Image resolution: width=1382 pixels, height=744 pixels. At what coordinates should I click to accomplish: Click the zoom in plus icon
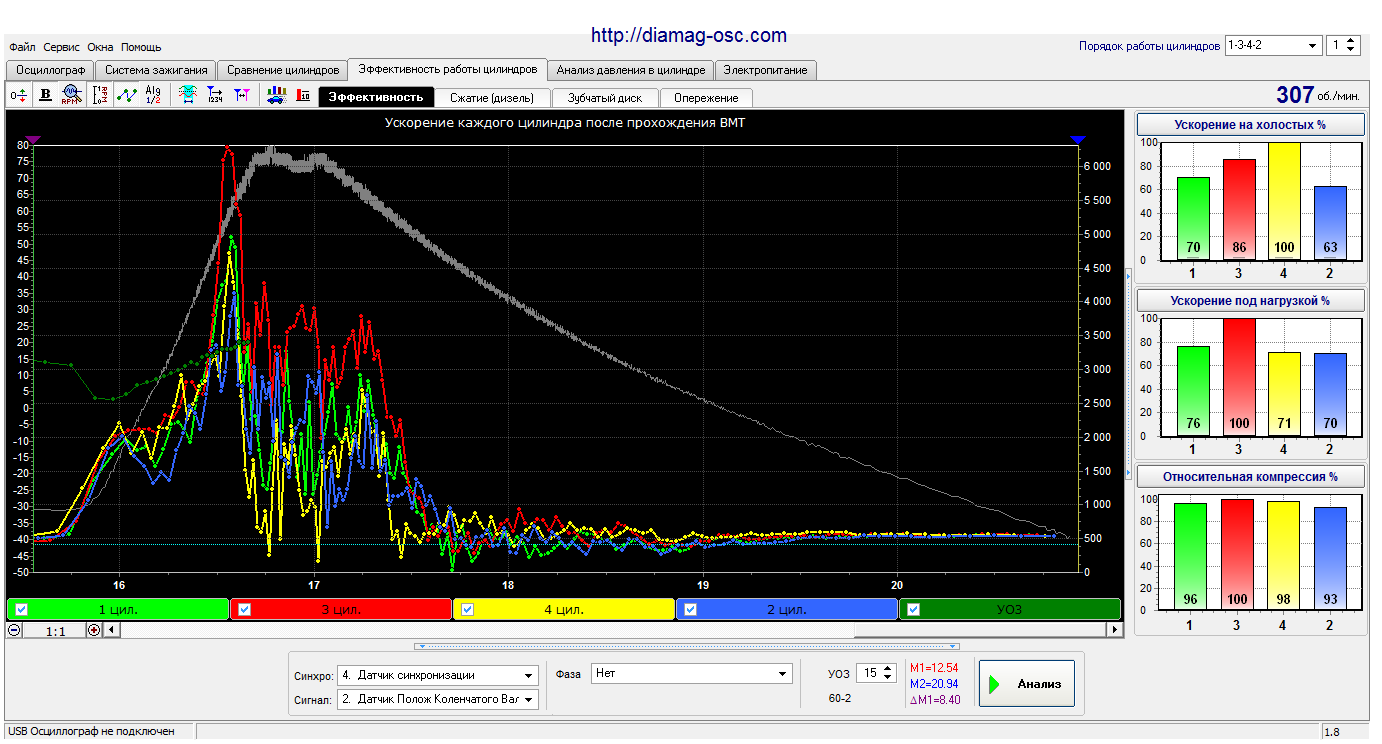coord(94,630)
